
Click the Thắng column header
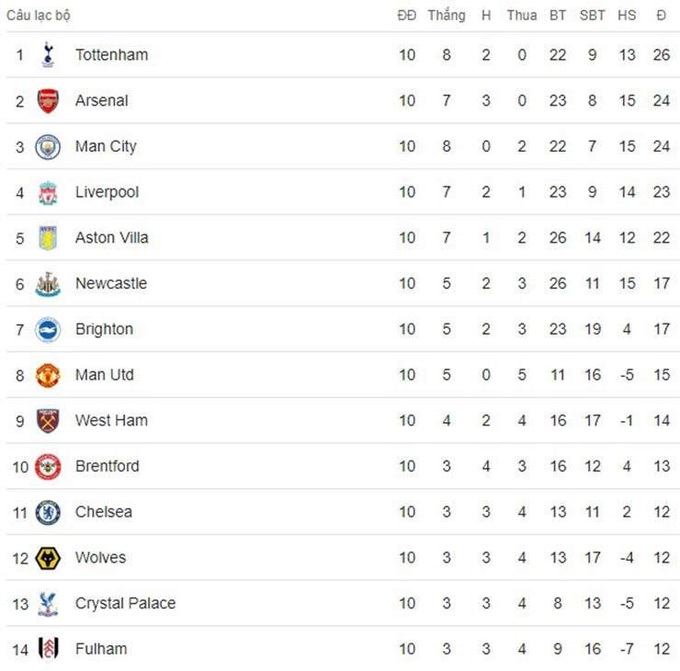[446, 15]
